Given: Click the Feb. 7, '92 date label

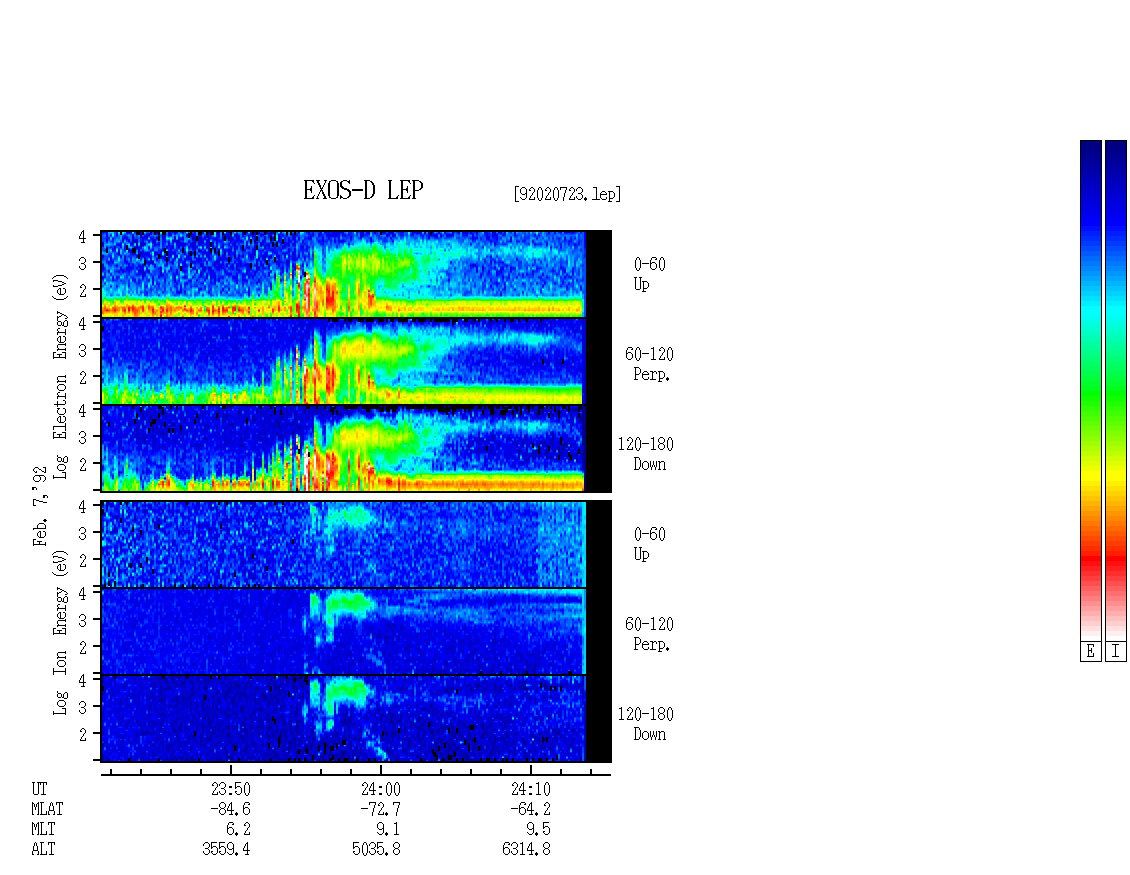Looking at the screenshot, I should [x=40, y=506].
